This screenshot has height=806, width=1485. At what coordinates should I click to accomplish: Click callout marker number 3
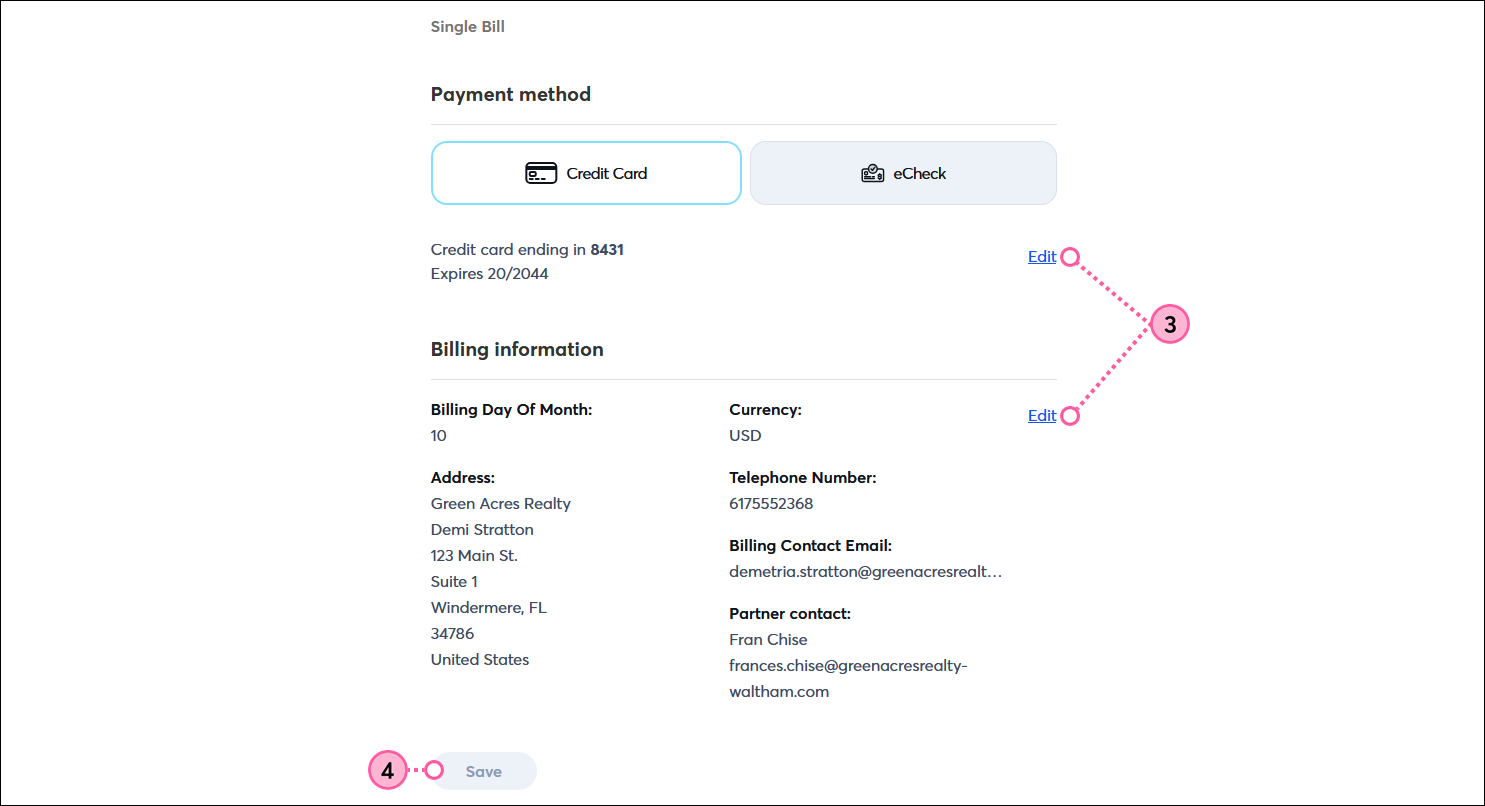pos(1169,323)
